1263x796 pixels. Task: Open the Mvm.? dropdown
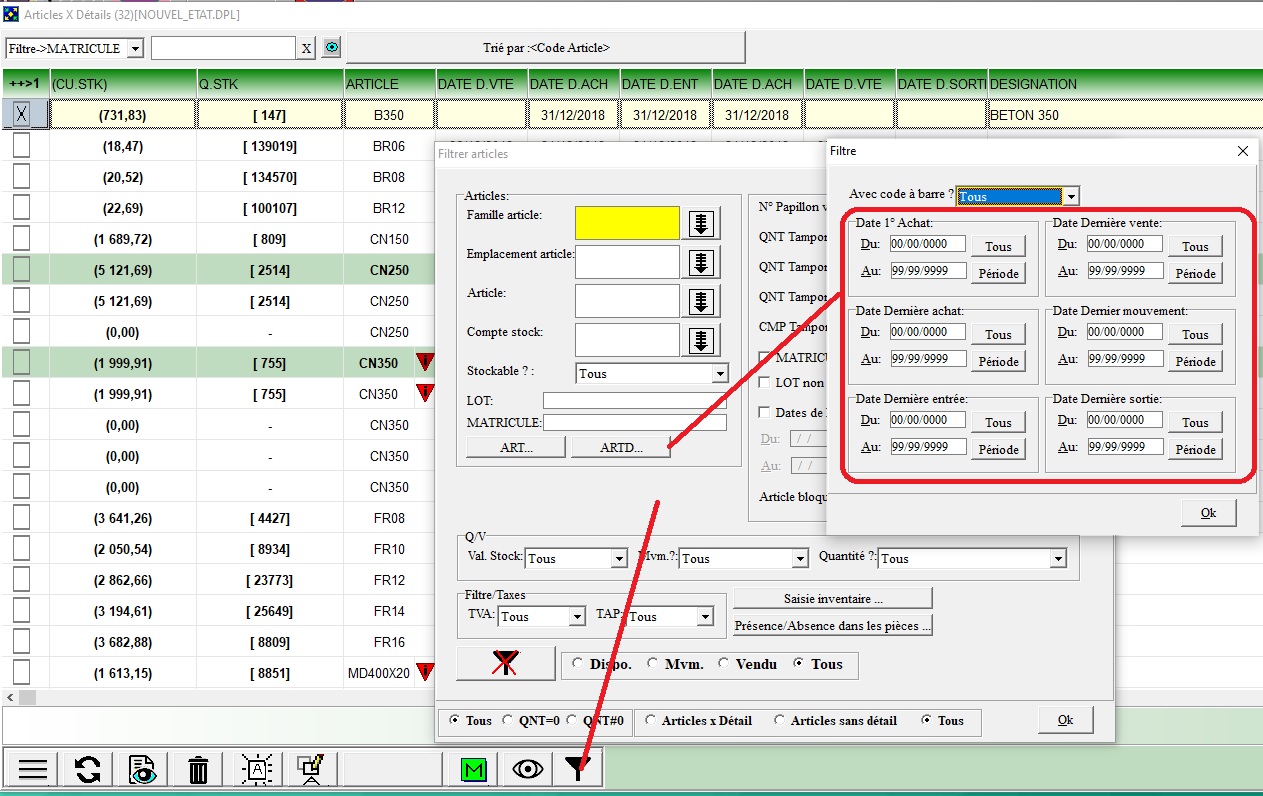pos(799,559)
